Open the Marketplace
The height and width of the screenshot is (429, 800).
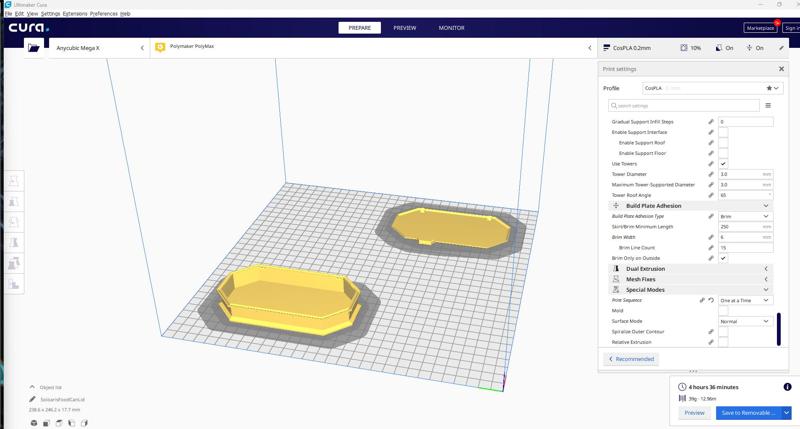(x=760, y=28)
